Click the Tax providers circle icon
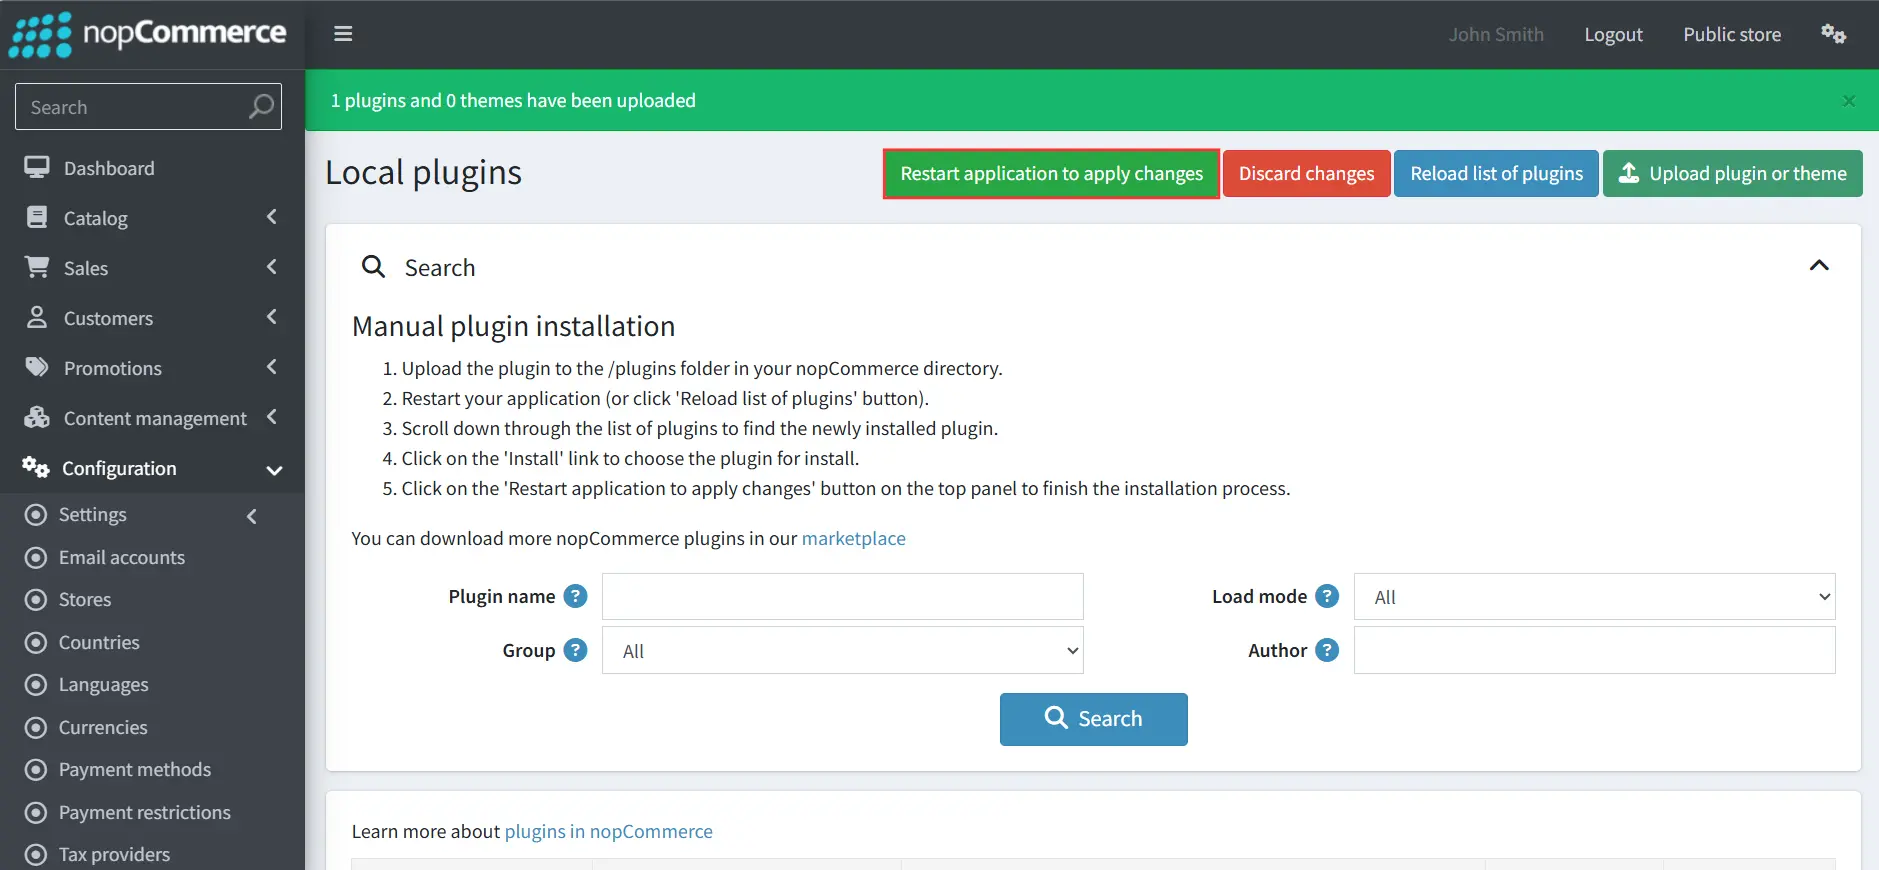This screenshot has width=1879, height=870. [36, 854]
